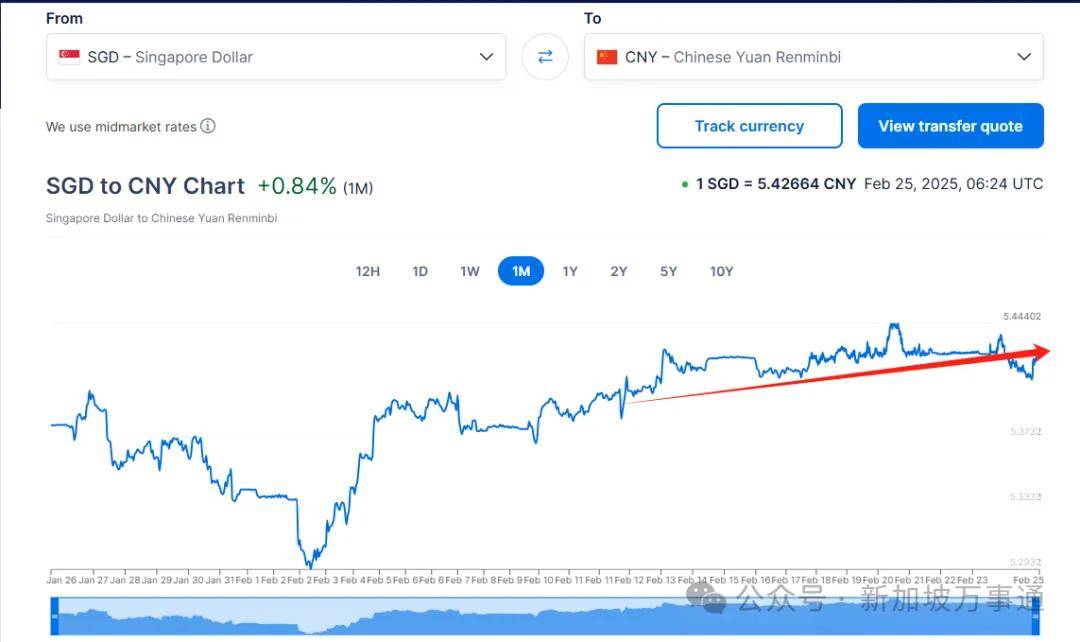Click the WeChat logo watermark icon

point(712,598)
